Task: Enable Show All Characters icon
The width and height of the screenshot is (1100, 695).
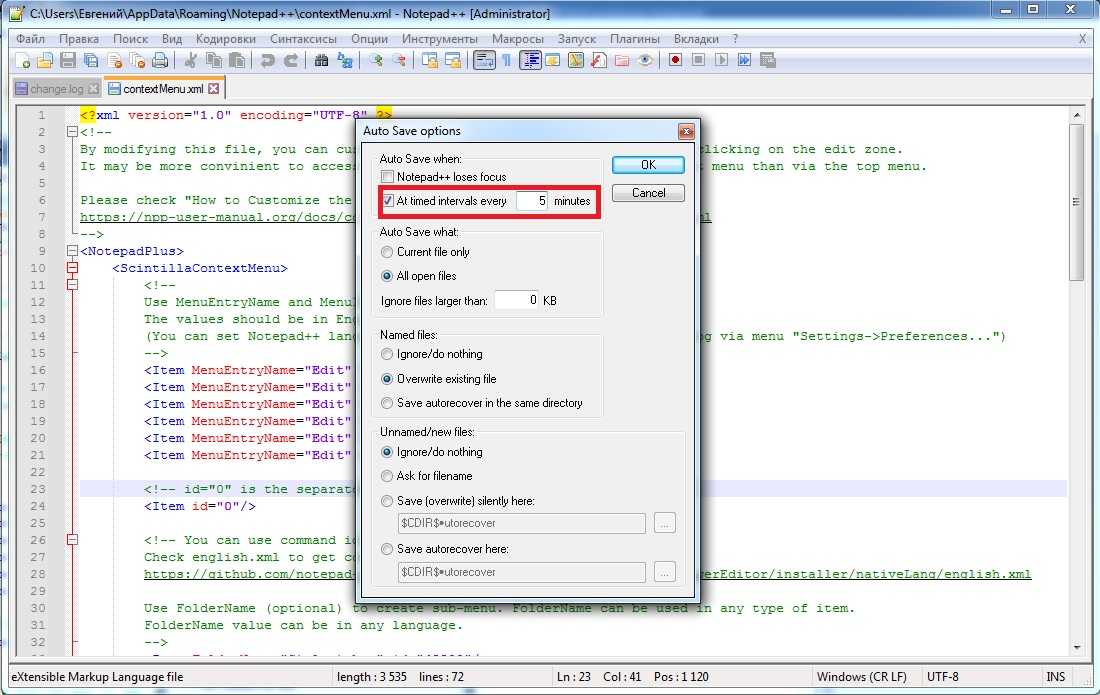Action: (x=507, y=60)
